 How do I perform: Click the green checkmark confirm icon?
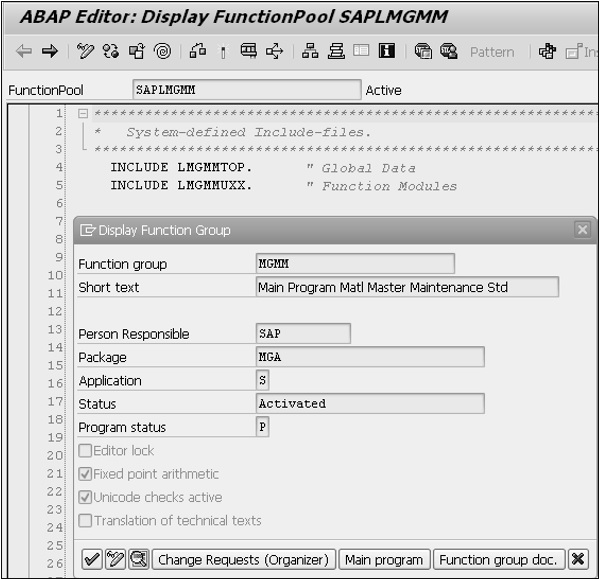[91, 560]
